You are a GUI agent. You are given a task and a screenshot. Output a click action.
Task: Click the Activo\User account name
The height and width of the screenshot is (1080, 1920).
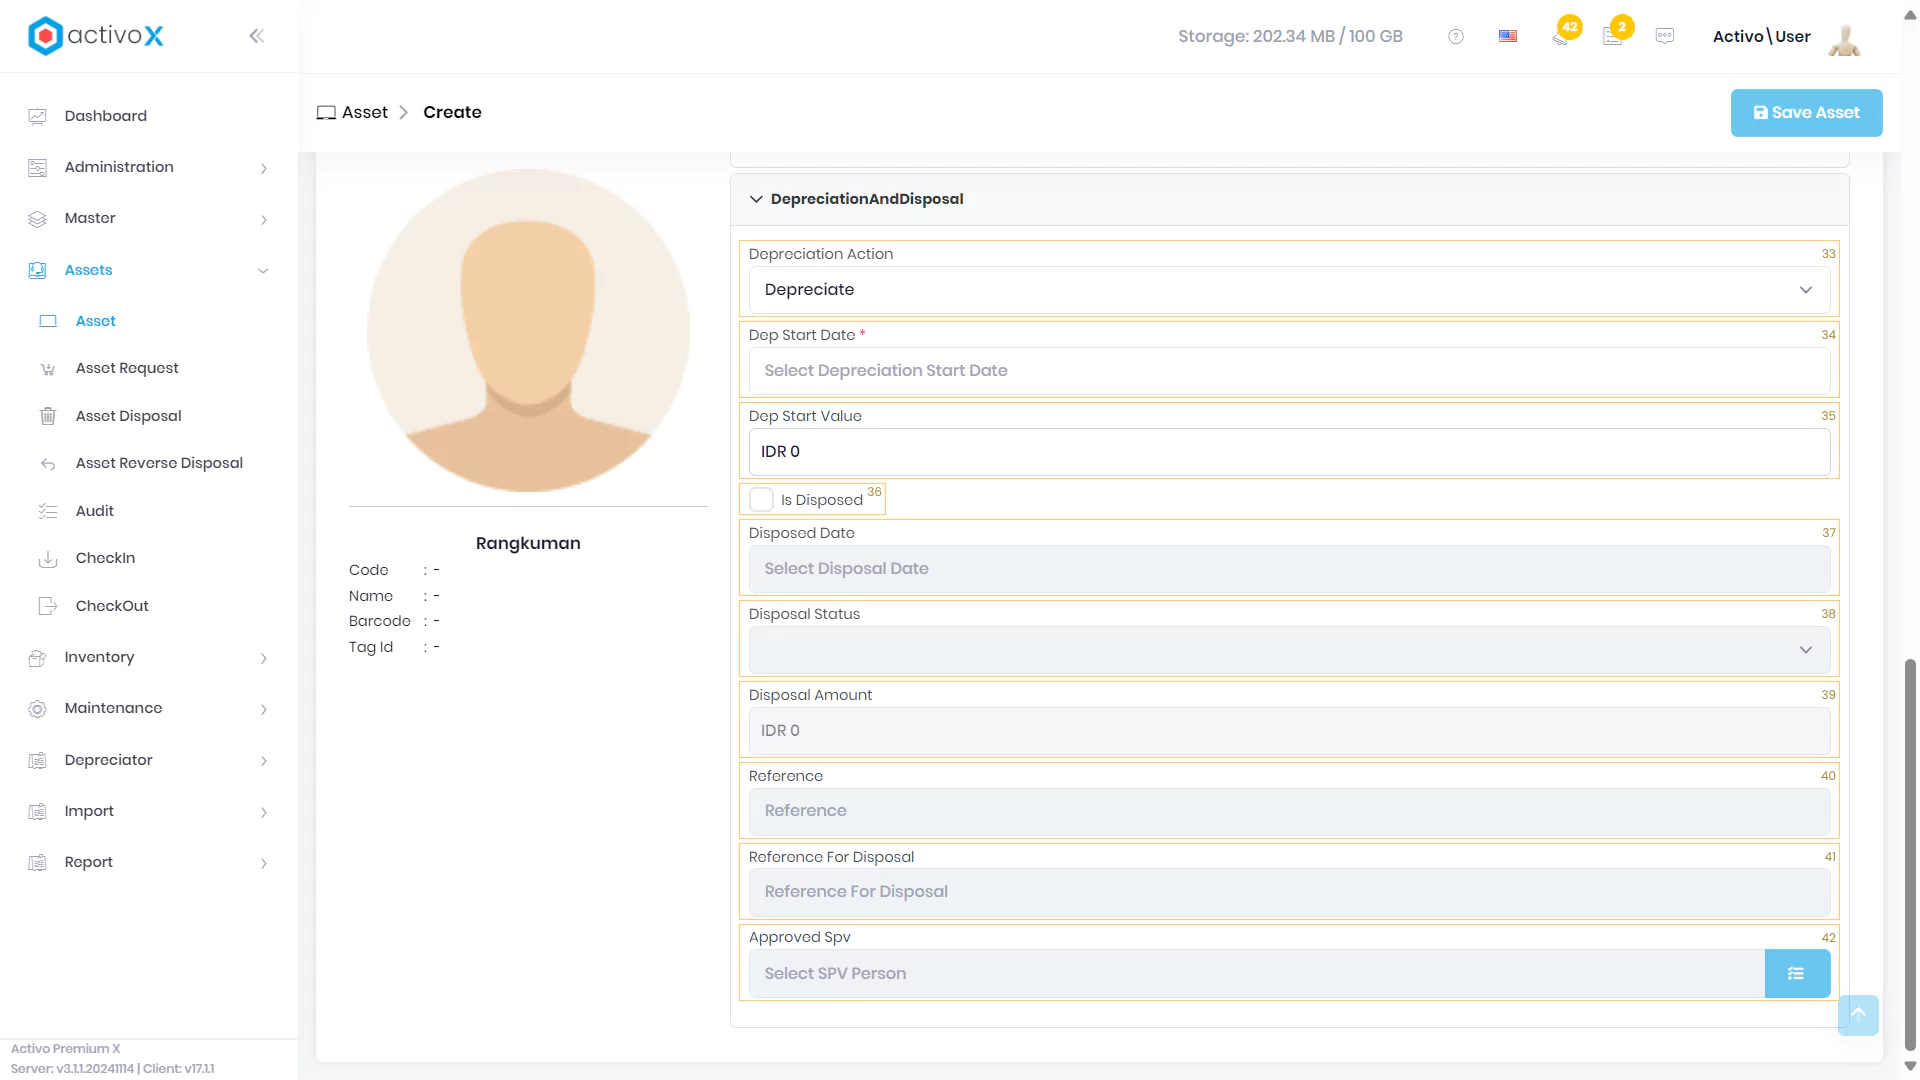point(1761,36)
